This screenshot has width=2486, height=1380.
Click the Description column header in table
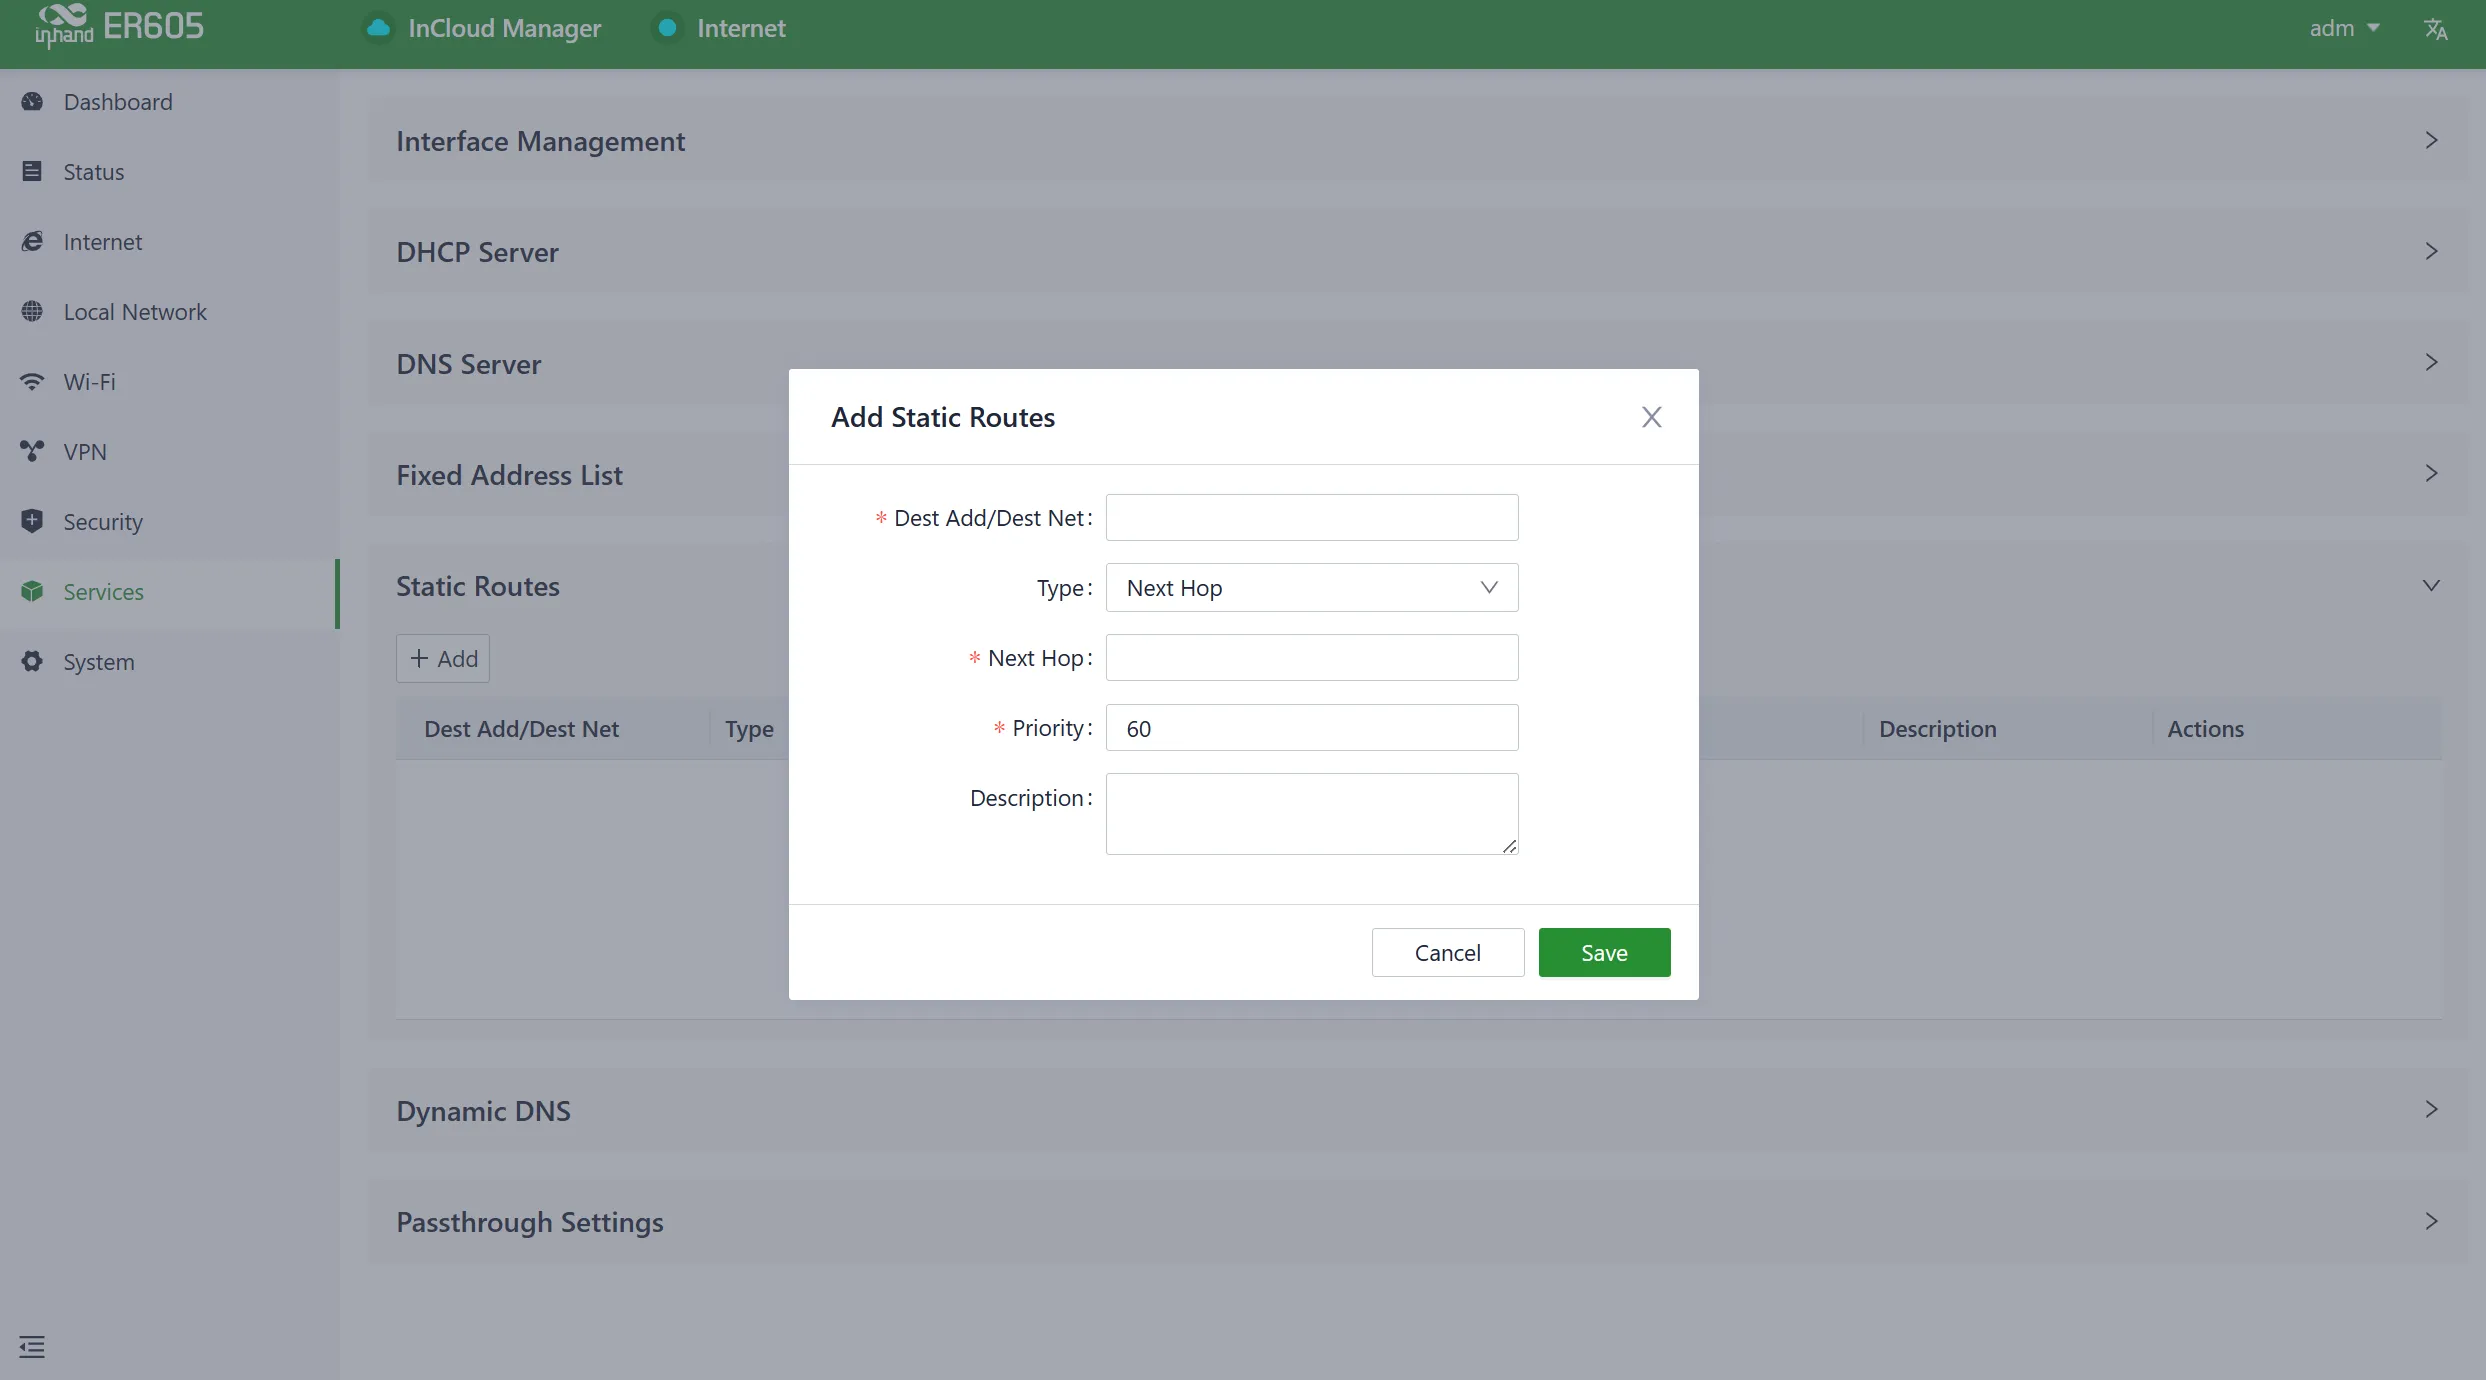[1937, 729]
